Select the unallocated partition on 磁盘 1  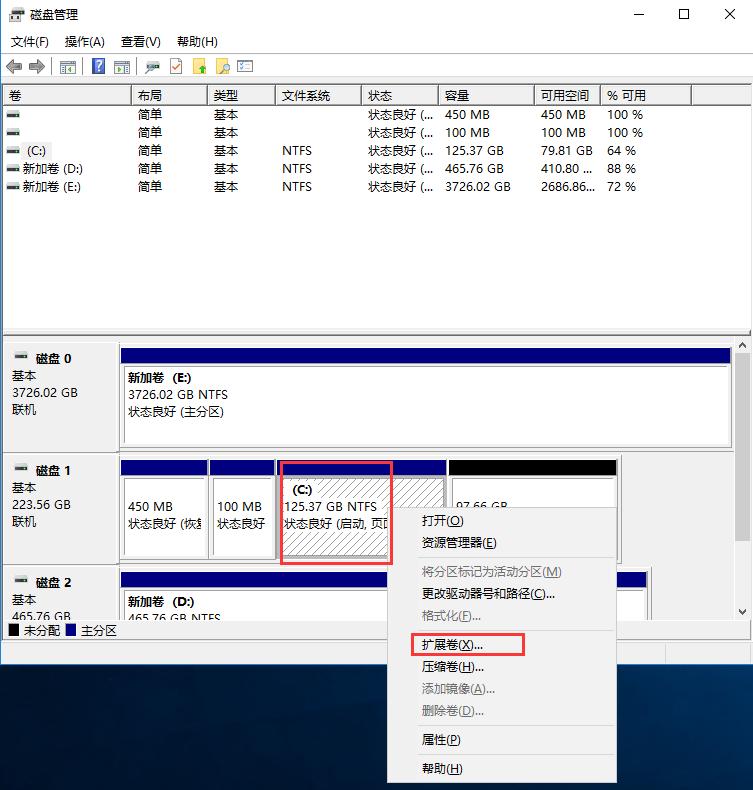(x=532, y=484)
